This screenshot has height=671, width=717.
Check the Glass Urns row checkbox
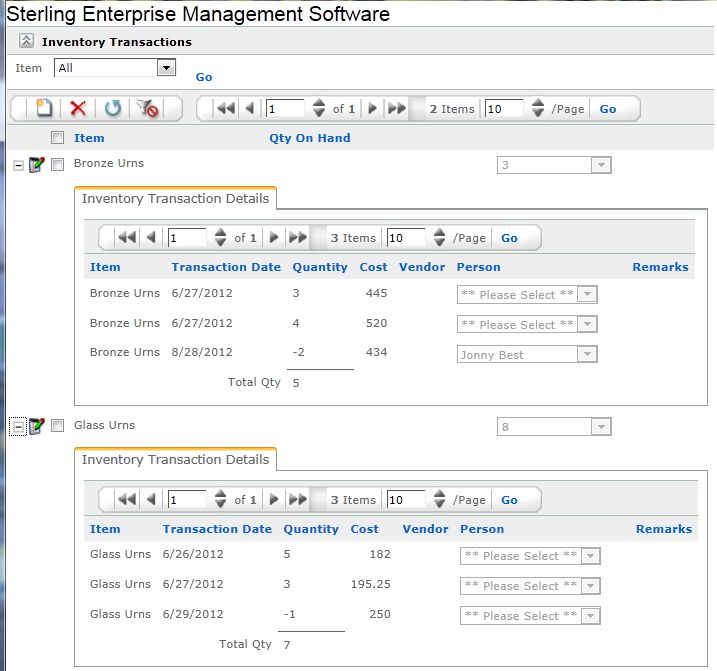coord(57,425)
